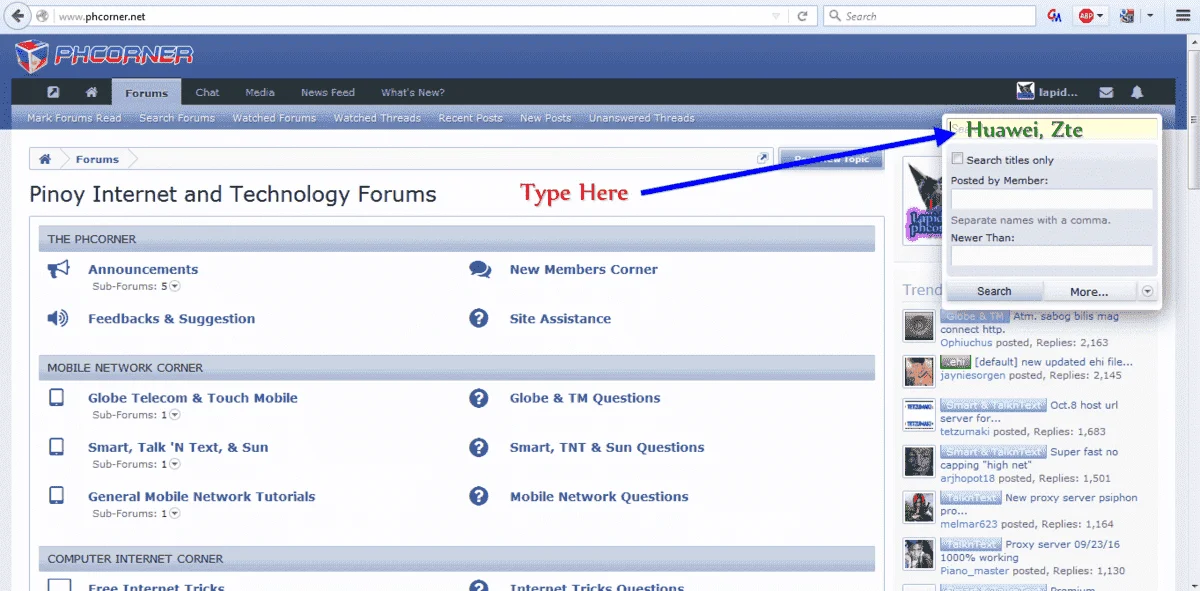Expand Globe Telecom & Touch Mobile sub-forums

click(x=175, y=415)
